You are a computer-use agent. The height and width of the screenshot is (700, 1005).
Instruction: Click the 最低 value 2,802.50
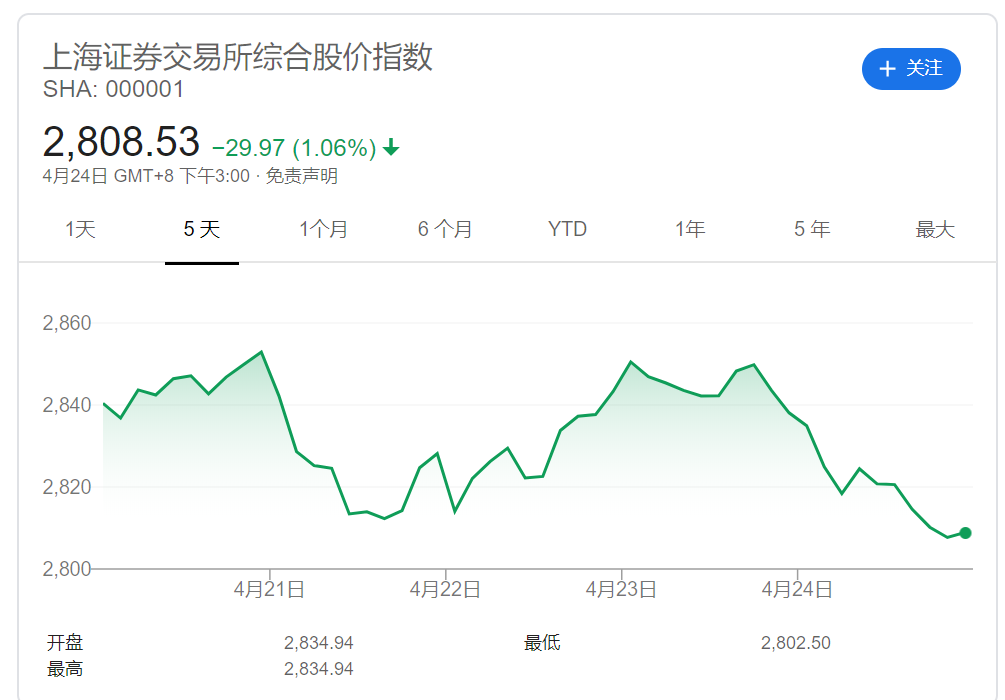[x=795, y=643]
